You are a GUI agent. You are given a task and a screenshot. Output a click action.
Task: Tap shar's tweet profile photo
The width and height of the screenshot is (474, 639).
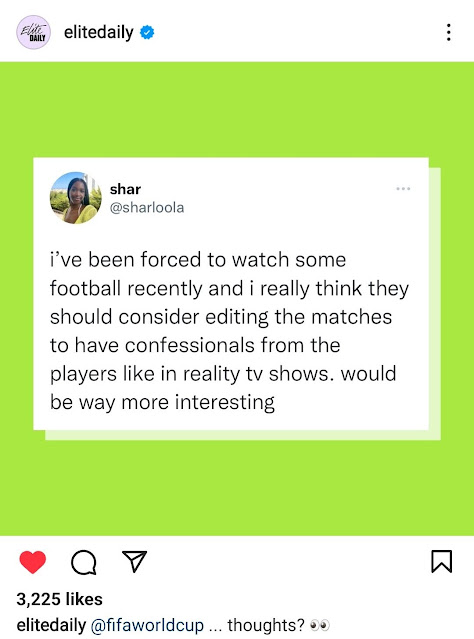(x=75, y=198)
